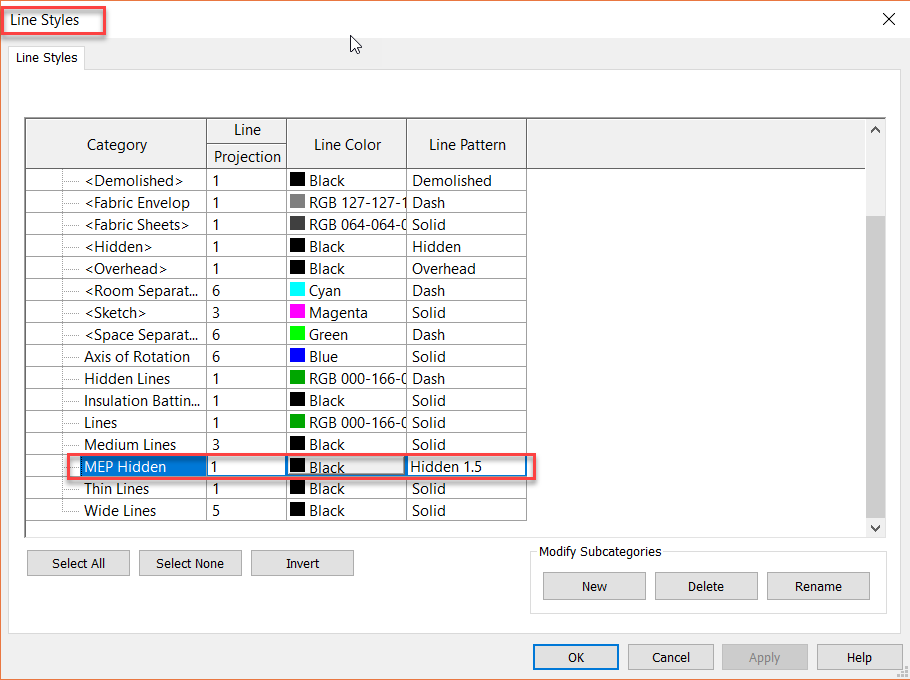Click the Line Pattern column header
Screen dimensions: 910x680
467,144
